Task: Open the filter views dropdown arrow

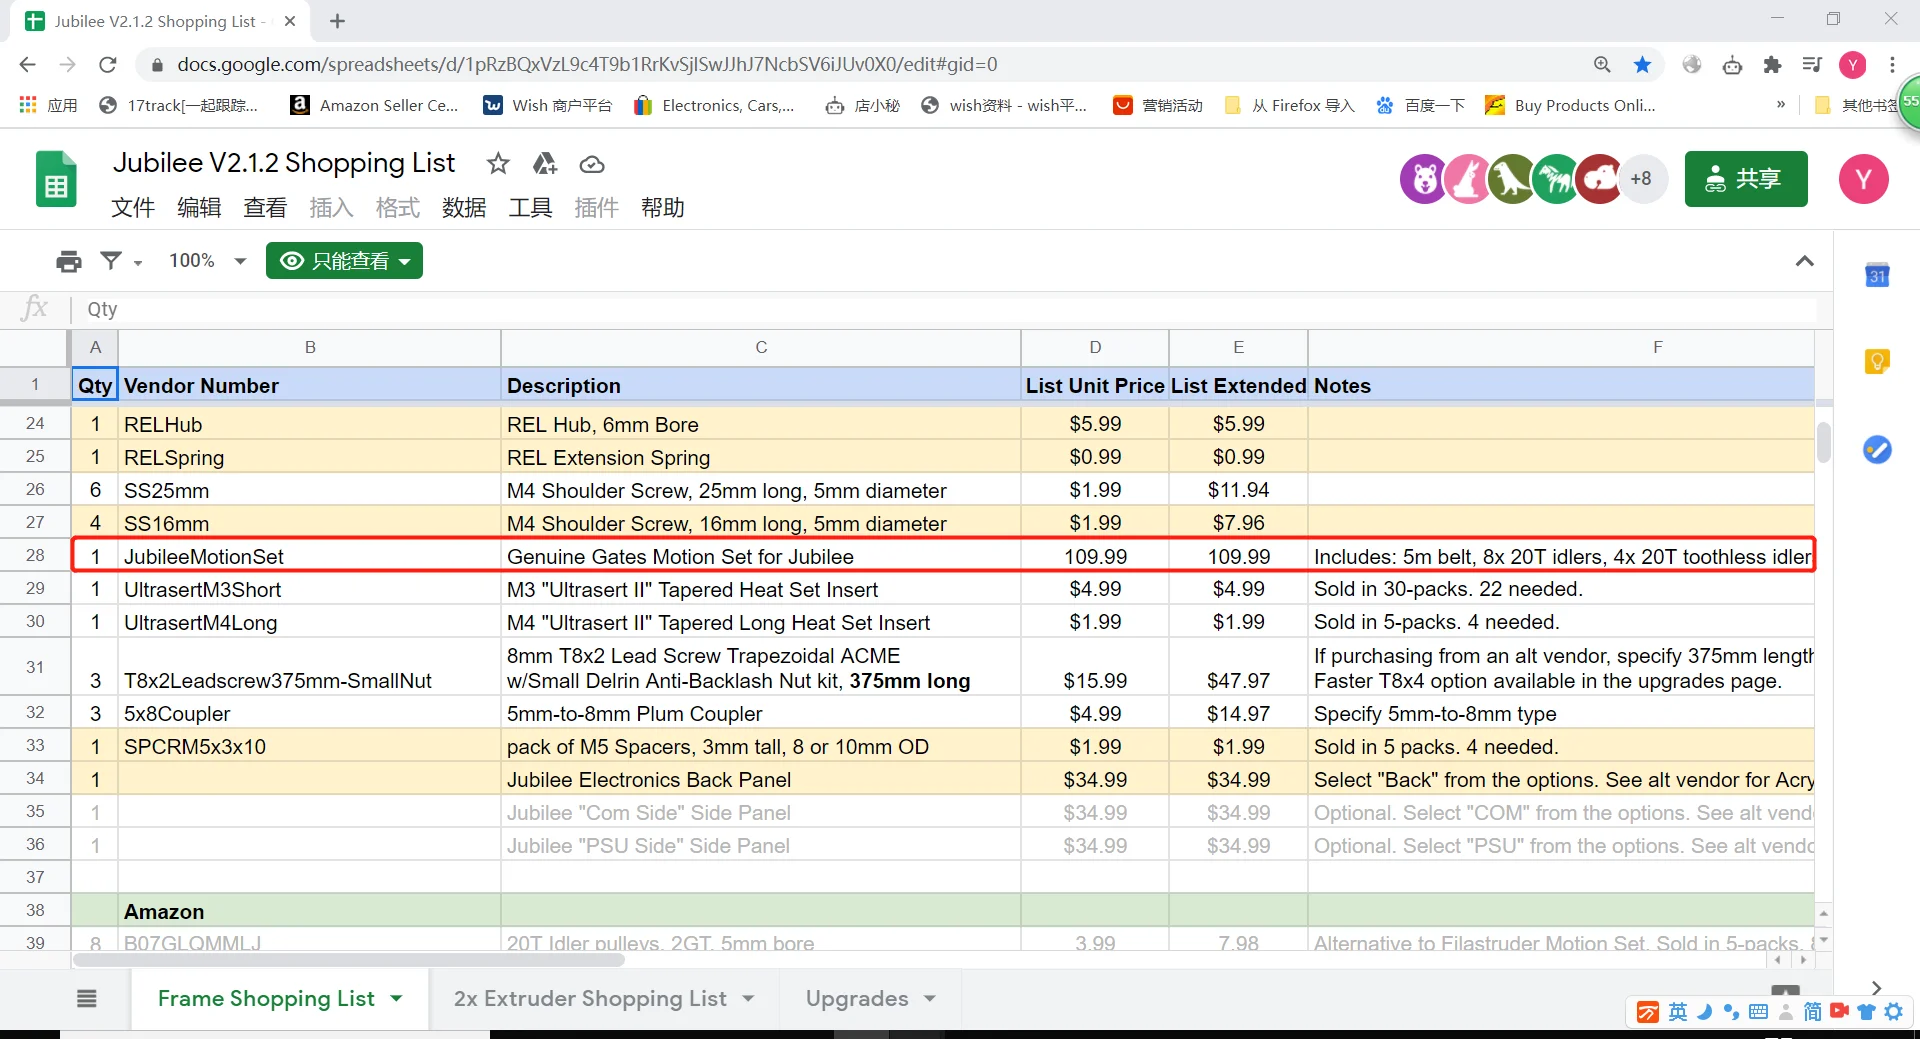Action: [138, 262]
